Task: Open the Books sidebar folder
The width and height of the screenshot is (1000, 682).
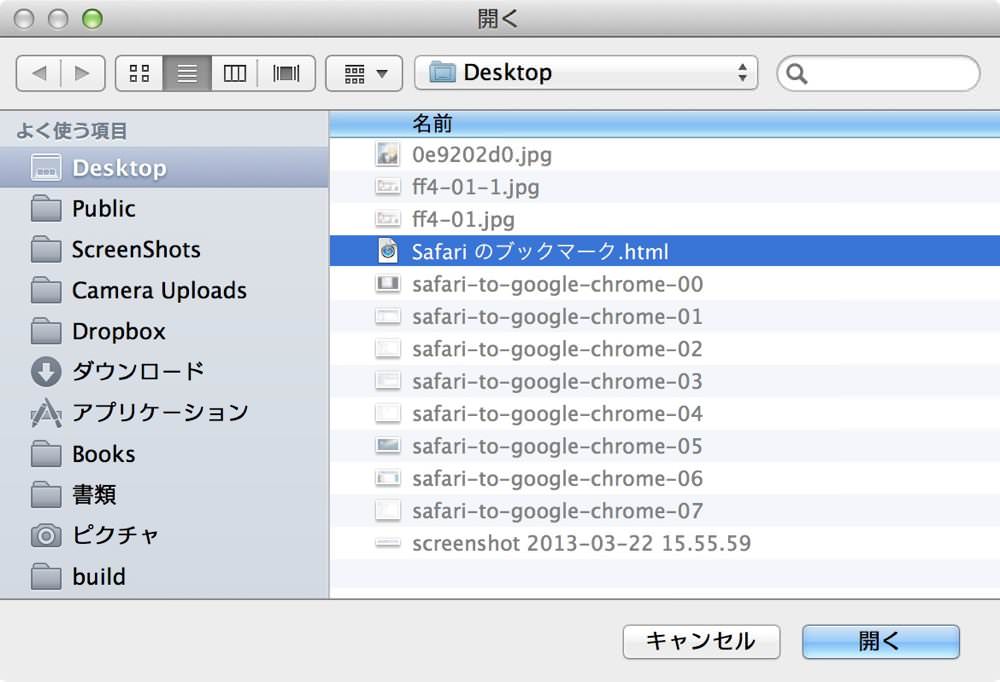Action: tap(165, 454)
